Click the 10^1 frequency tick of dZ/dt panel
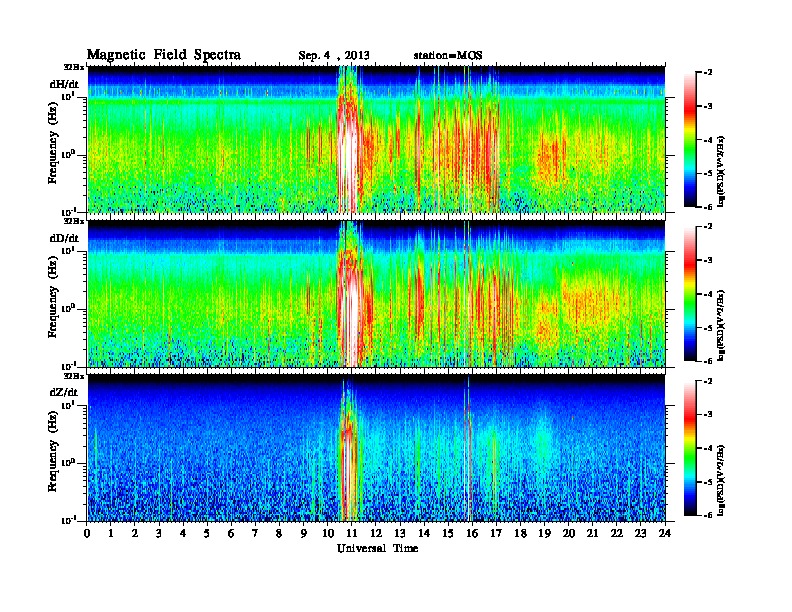Image resolution: width=792 pixels, height=612 pixels. (x=68, y=405)
